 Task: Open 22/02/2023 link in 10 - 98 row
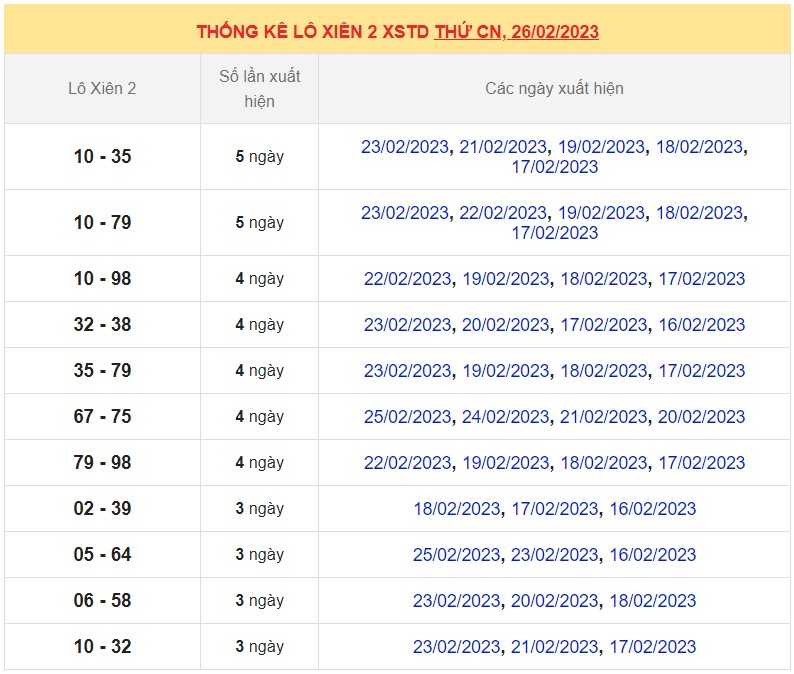point(407,279)
